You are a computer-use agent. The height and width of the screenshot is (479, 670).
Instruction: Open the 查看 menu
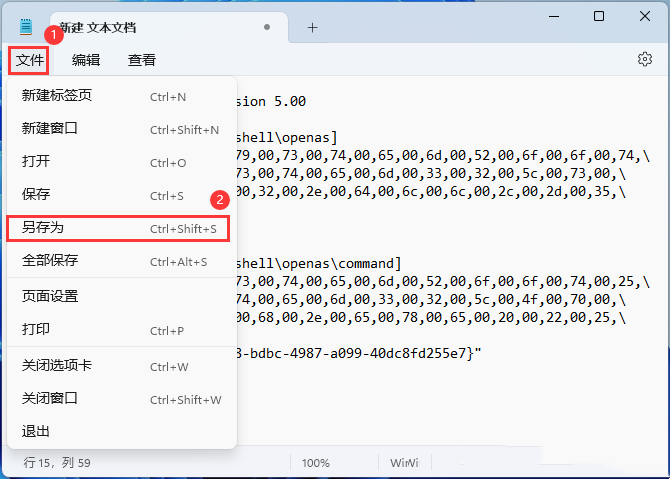click(x=142, y=60)
